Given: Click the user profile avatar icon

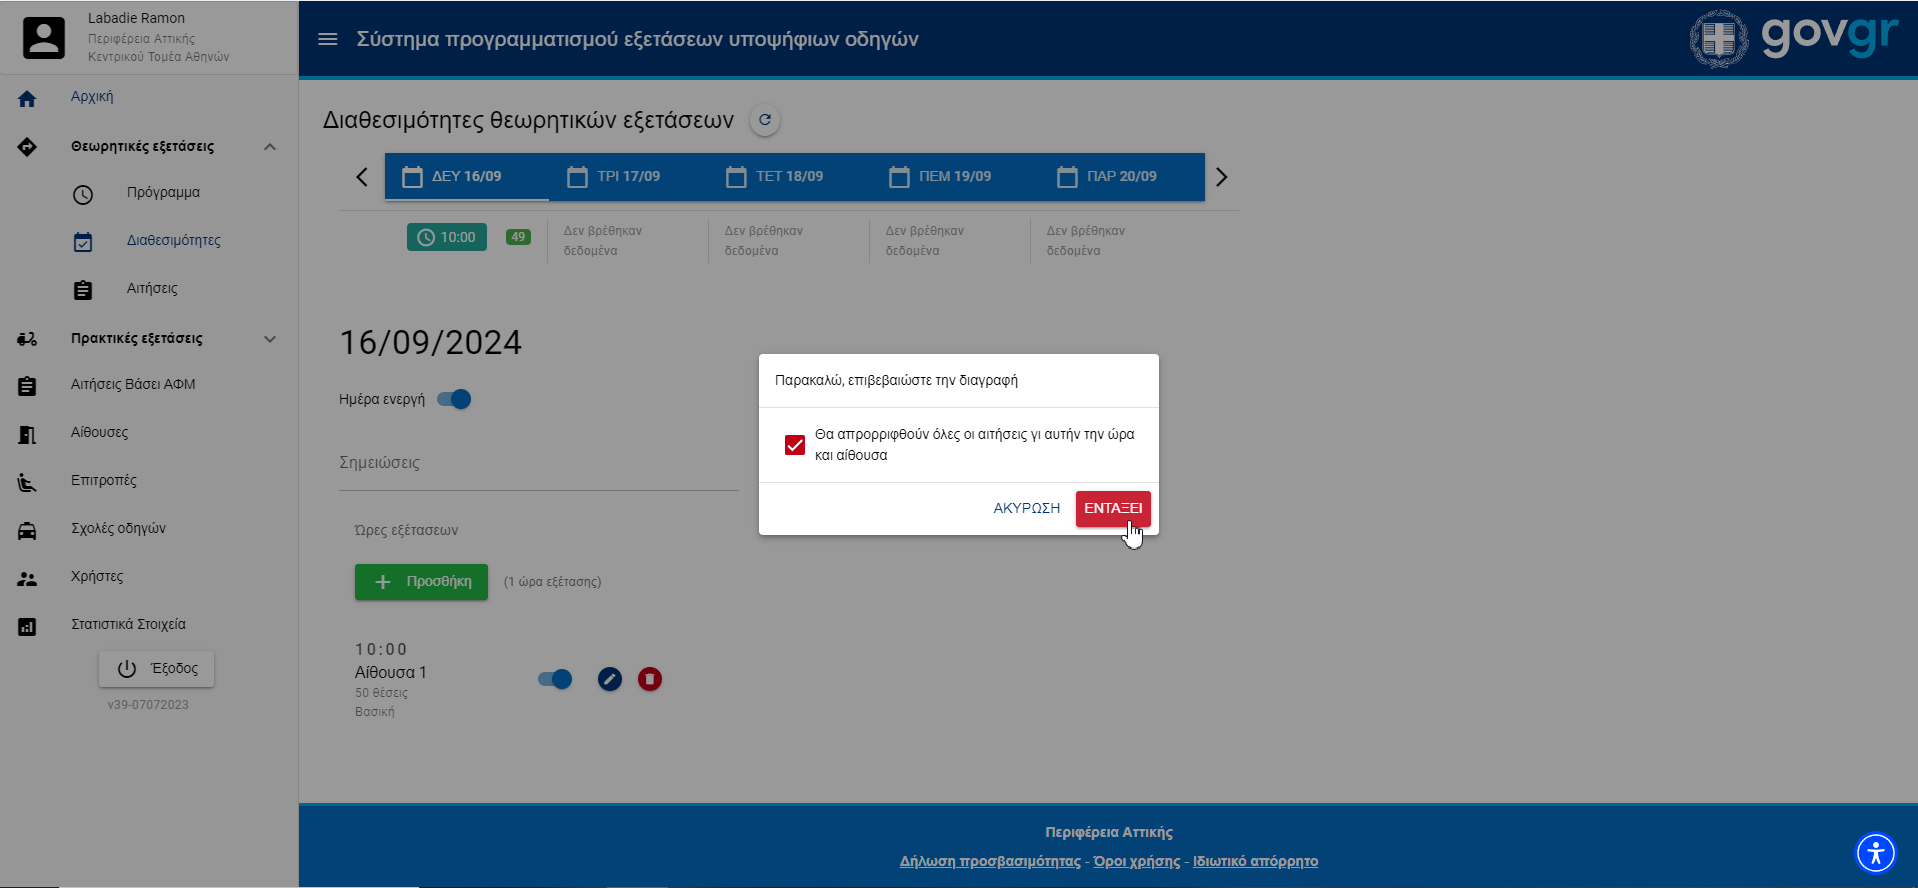Looking at the screenshot, I should point(44,38).
